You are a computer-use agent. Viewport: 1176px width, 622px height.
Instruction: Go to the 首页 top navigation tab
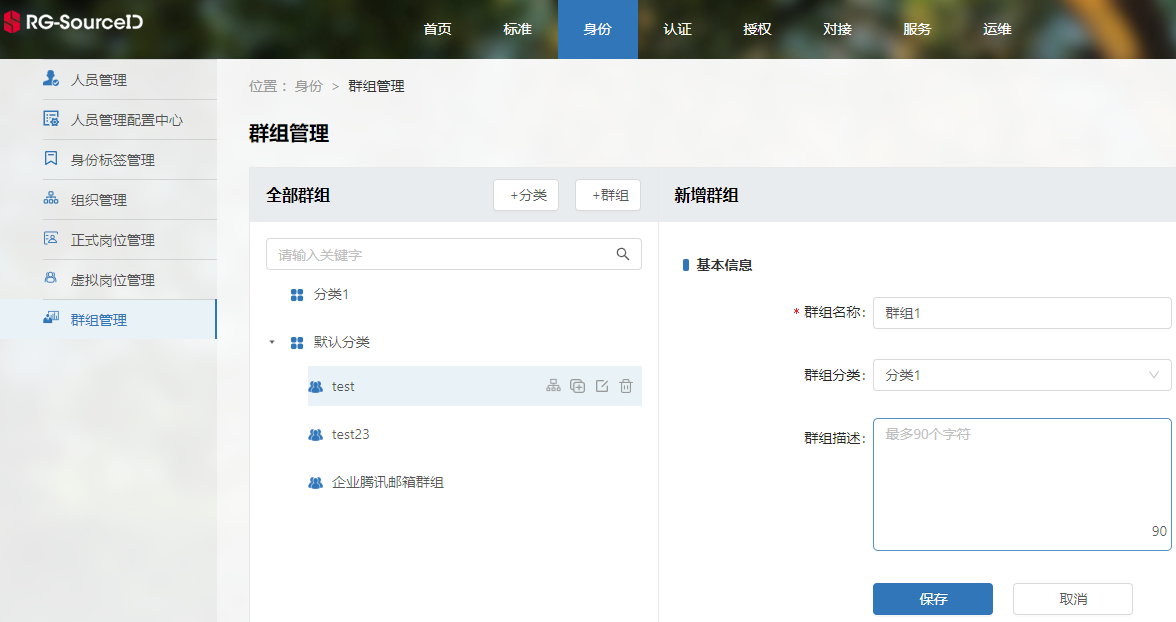coord(437,29)
